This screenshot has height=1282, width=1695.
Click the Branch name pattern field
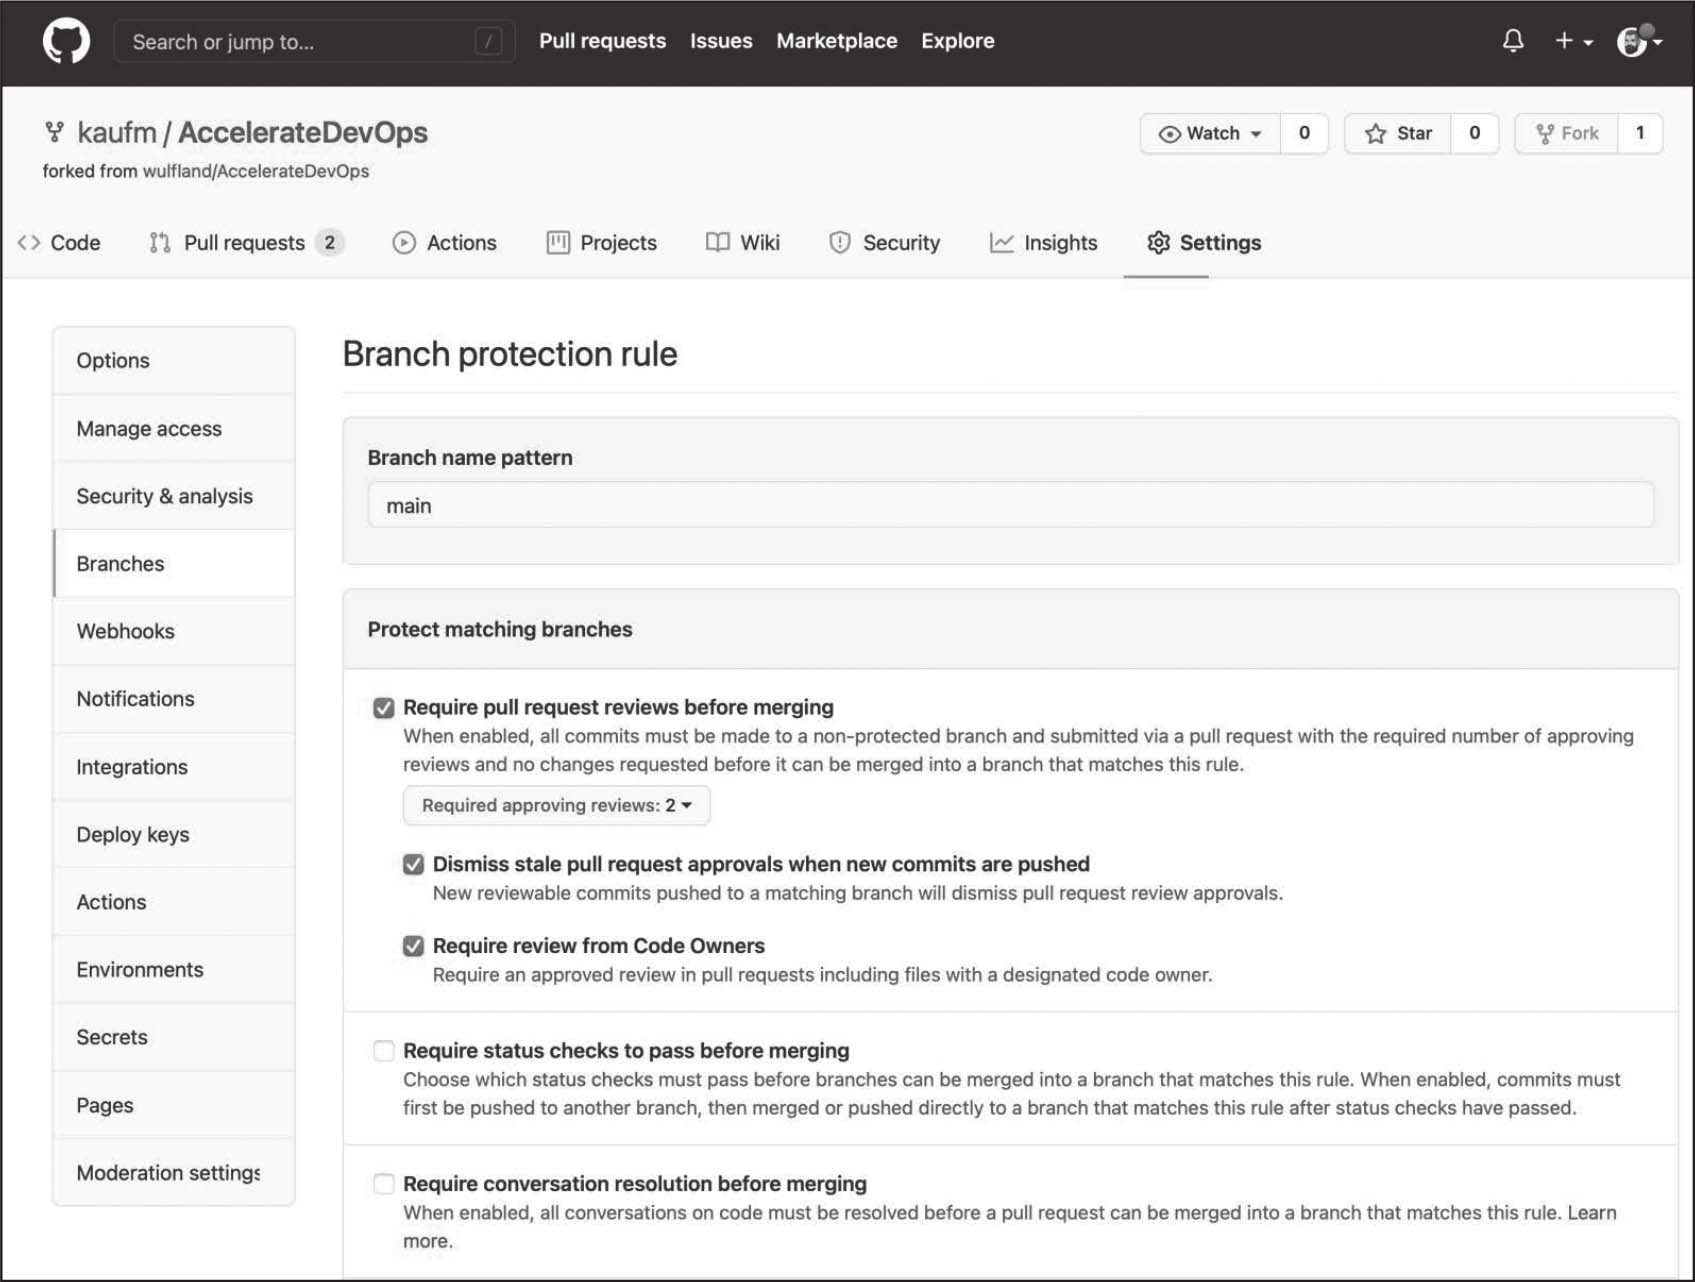(x=1010, y=506)
